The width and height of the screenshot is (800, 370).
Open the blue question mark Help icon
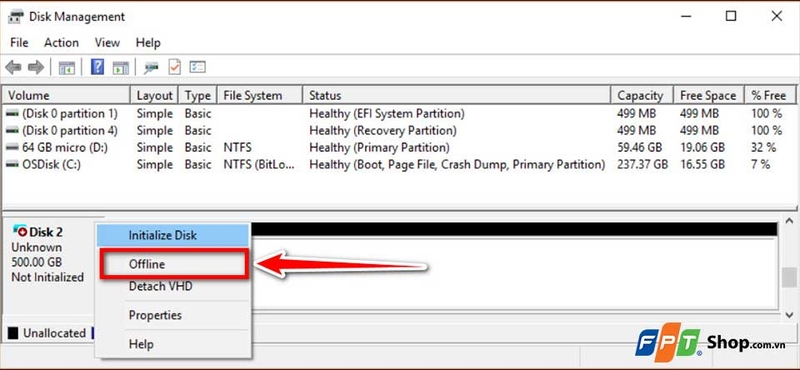click(x=97, y=67)
